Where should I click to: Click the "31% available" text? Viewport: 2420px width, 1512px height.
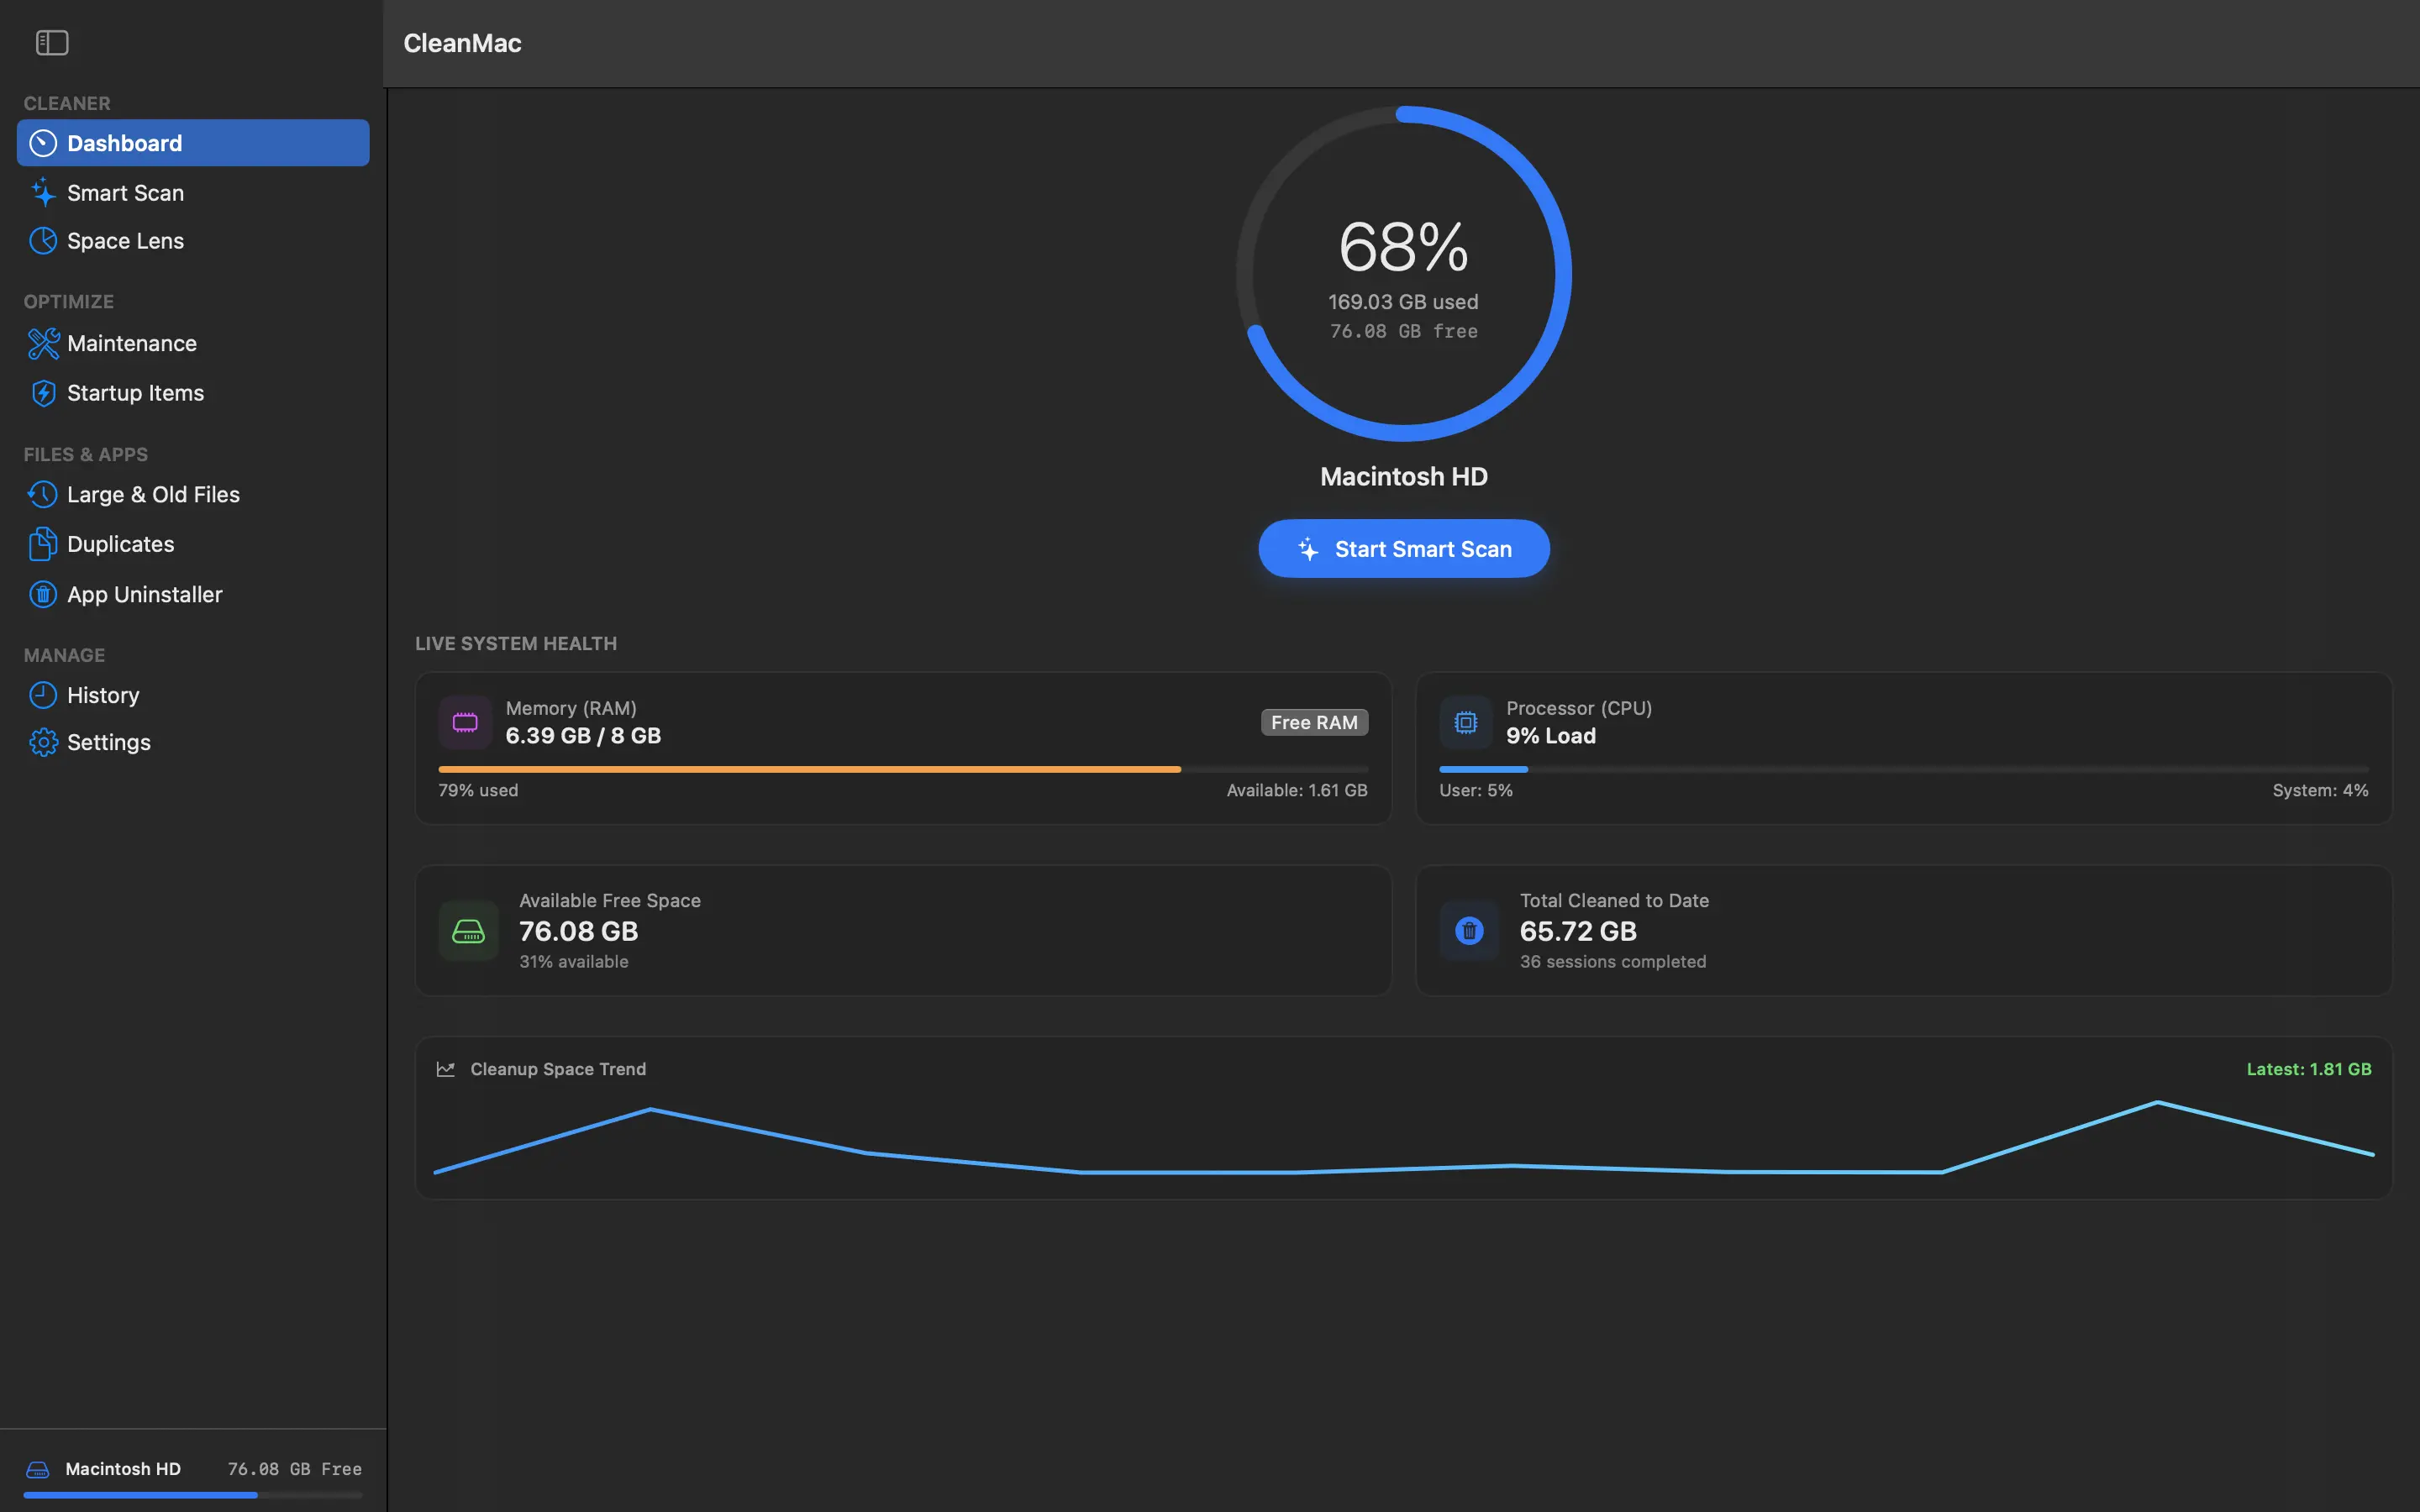574,962
